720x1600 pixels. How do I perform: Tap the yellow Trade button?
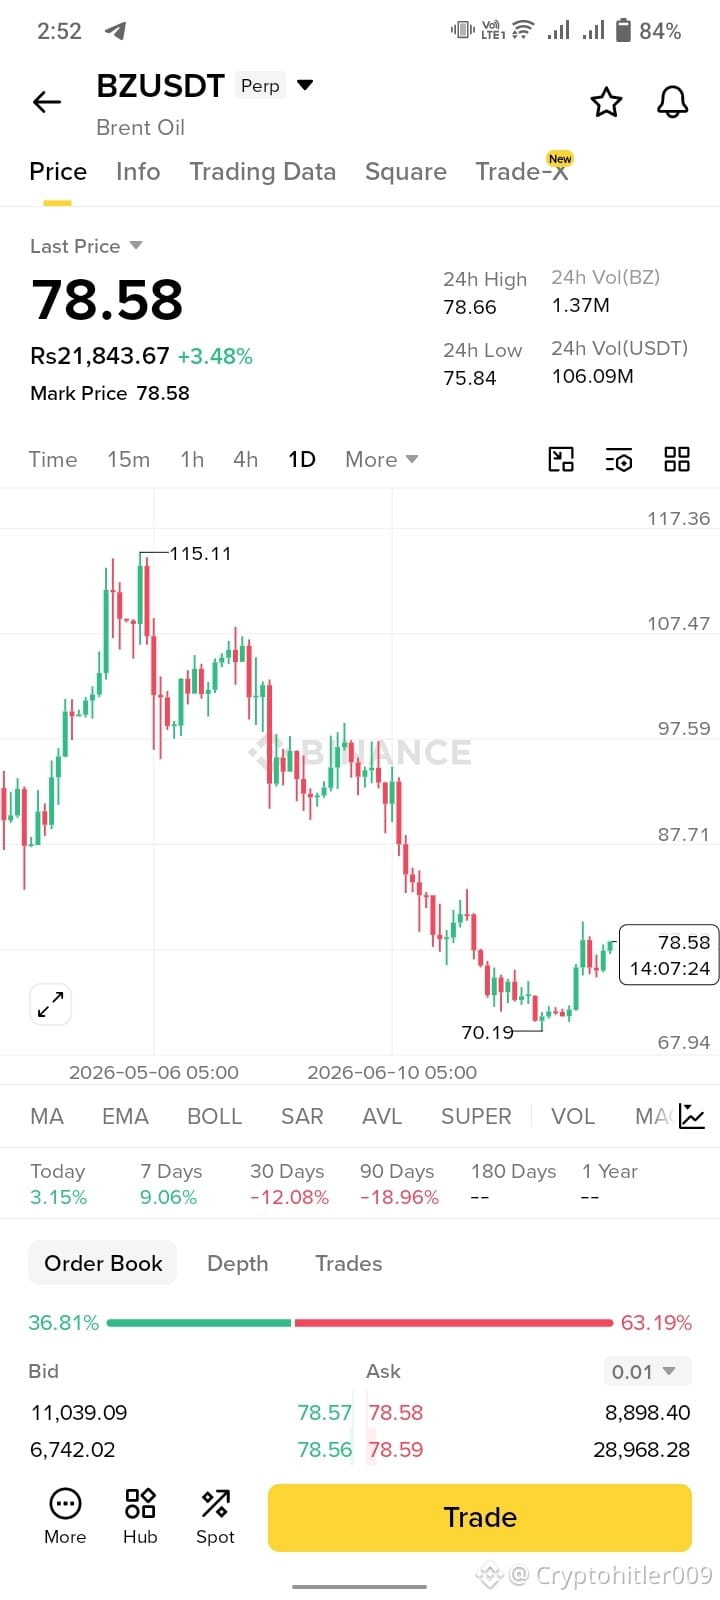(480, 1517)
